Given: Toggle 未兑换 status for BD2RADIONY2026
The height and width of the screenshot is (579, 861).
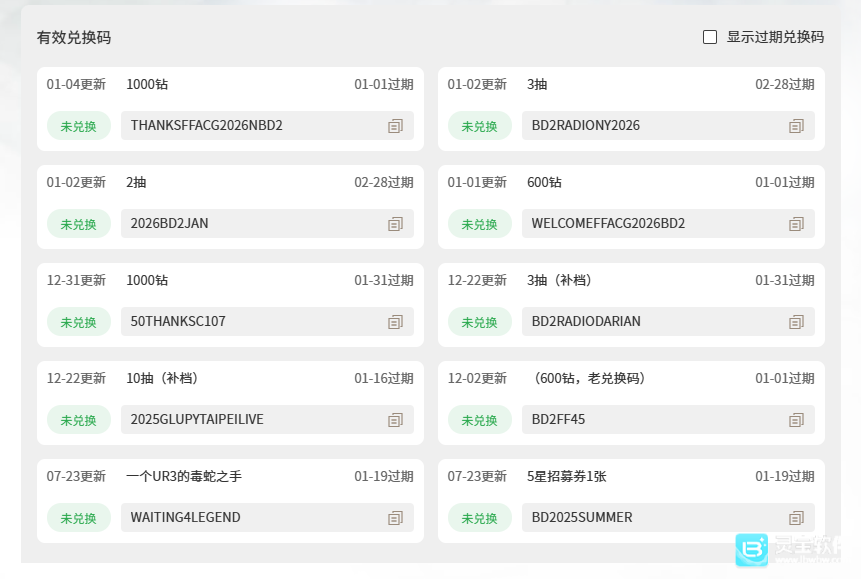Looking at the screenshot, I should click(x=479, y=126).
